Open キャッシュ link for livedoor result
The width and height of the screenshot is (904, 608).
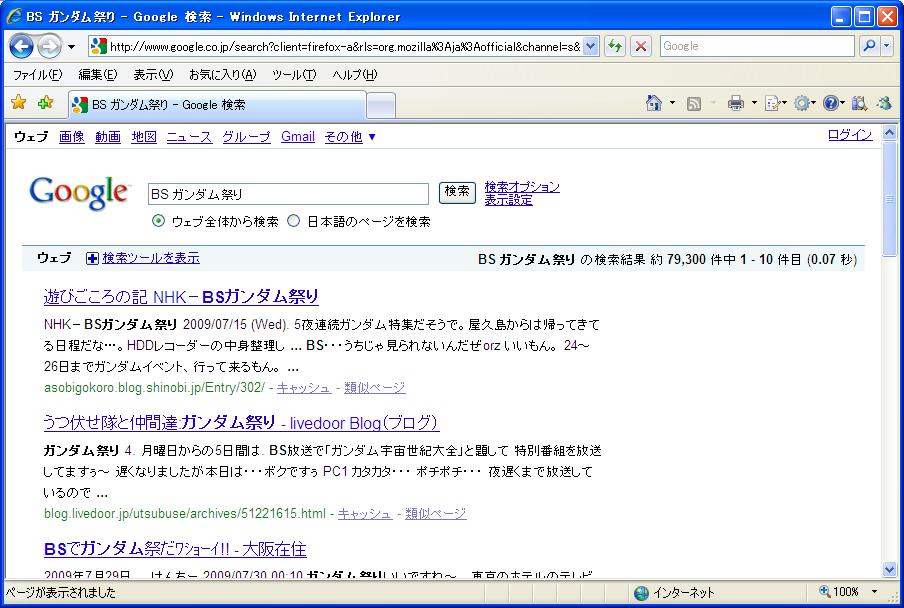point(364,513)
